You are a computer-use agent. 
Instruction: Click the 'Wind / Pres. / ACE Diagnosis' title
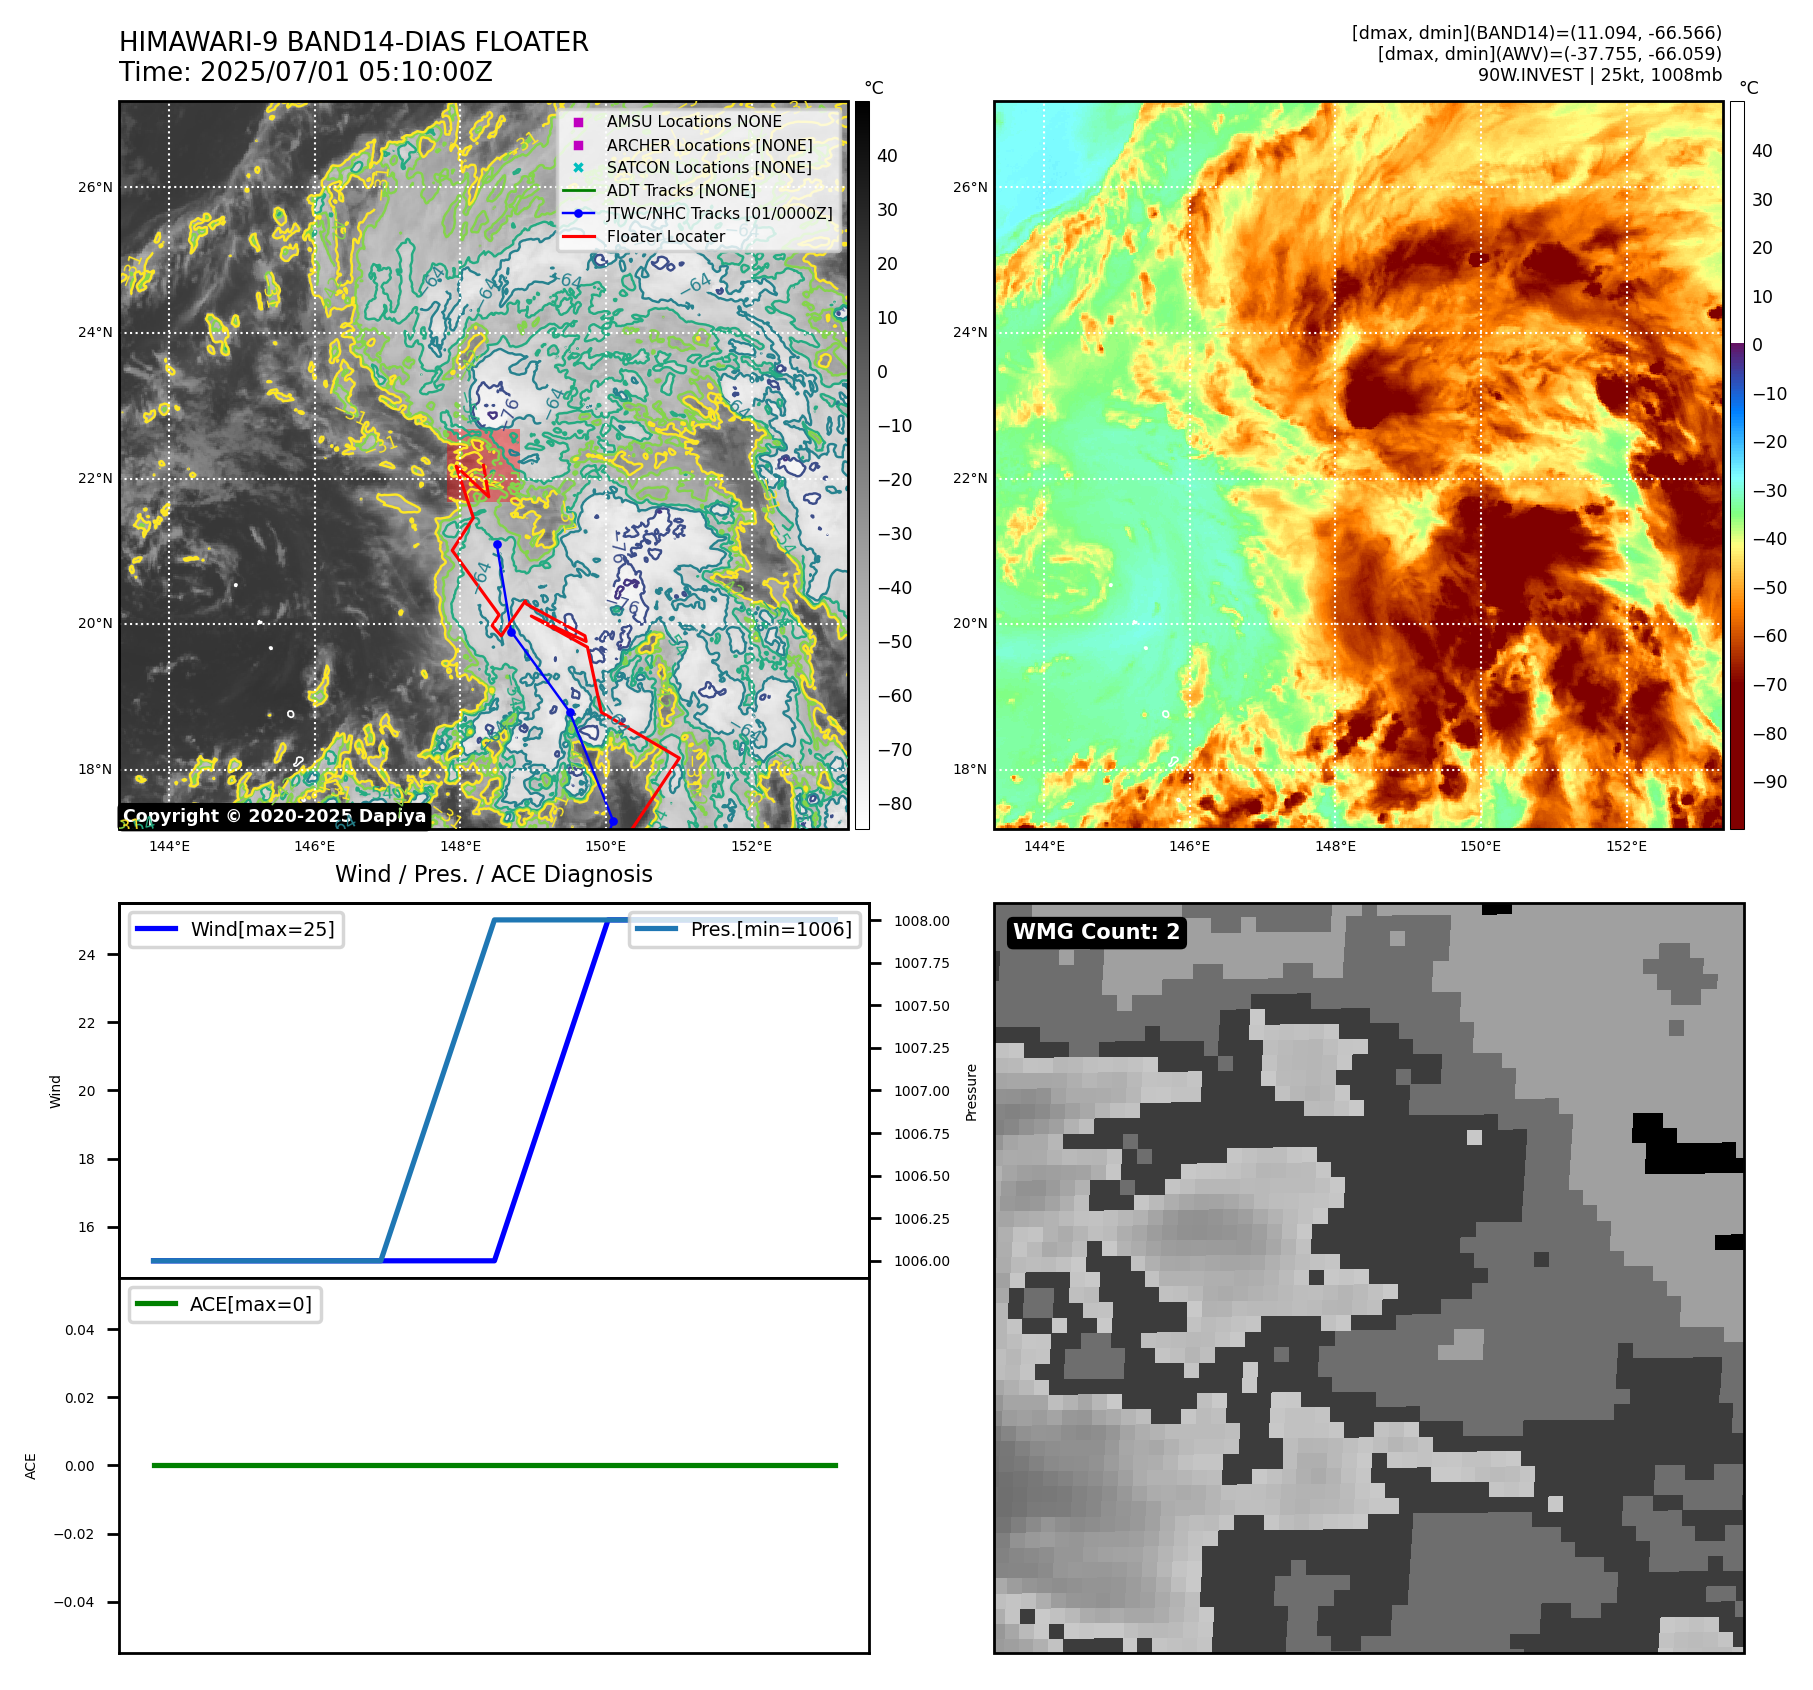click(x=494, y=874)
